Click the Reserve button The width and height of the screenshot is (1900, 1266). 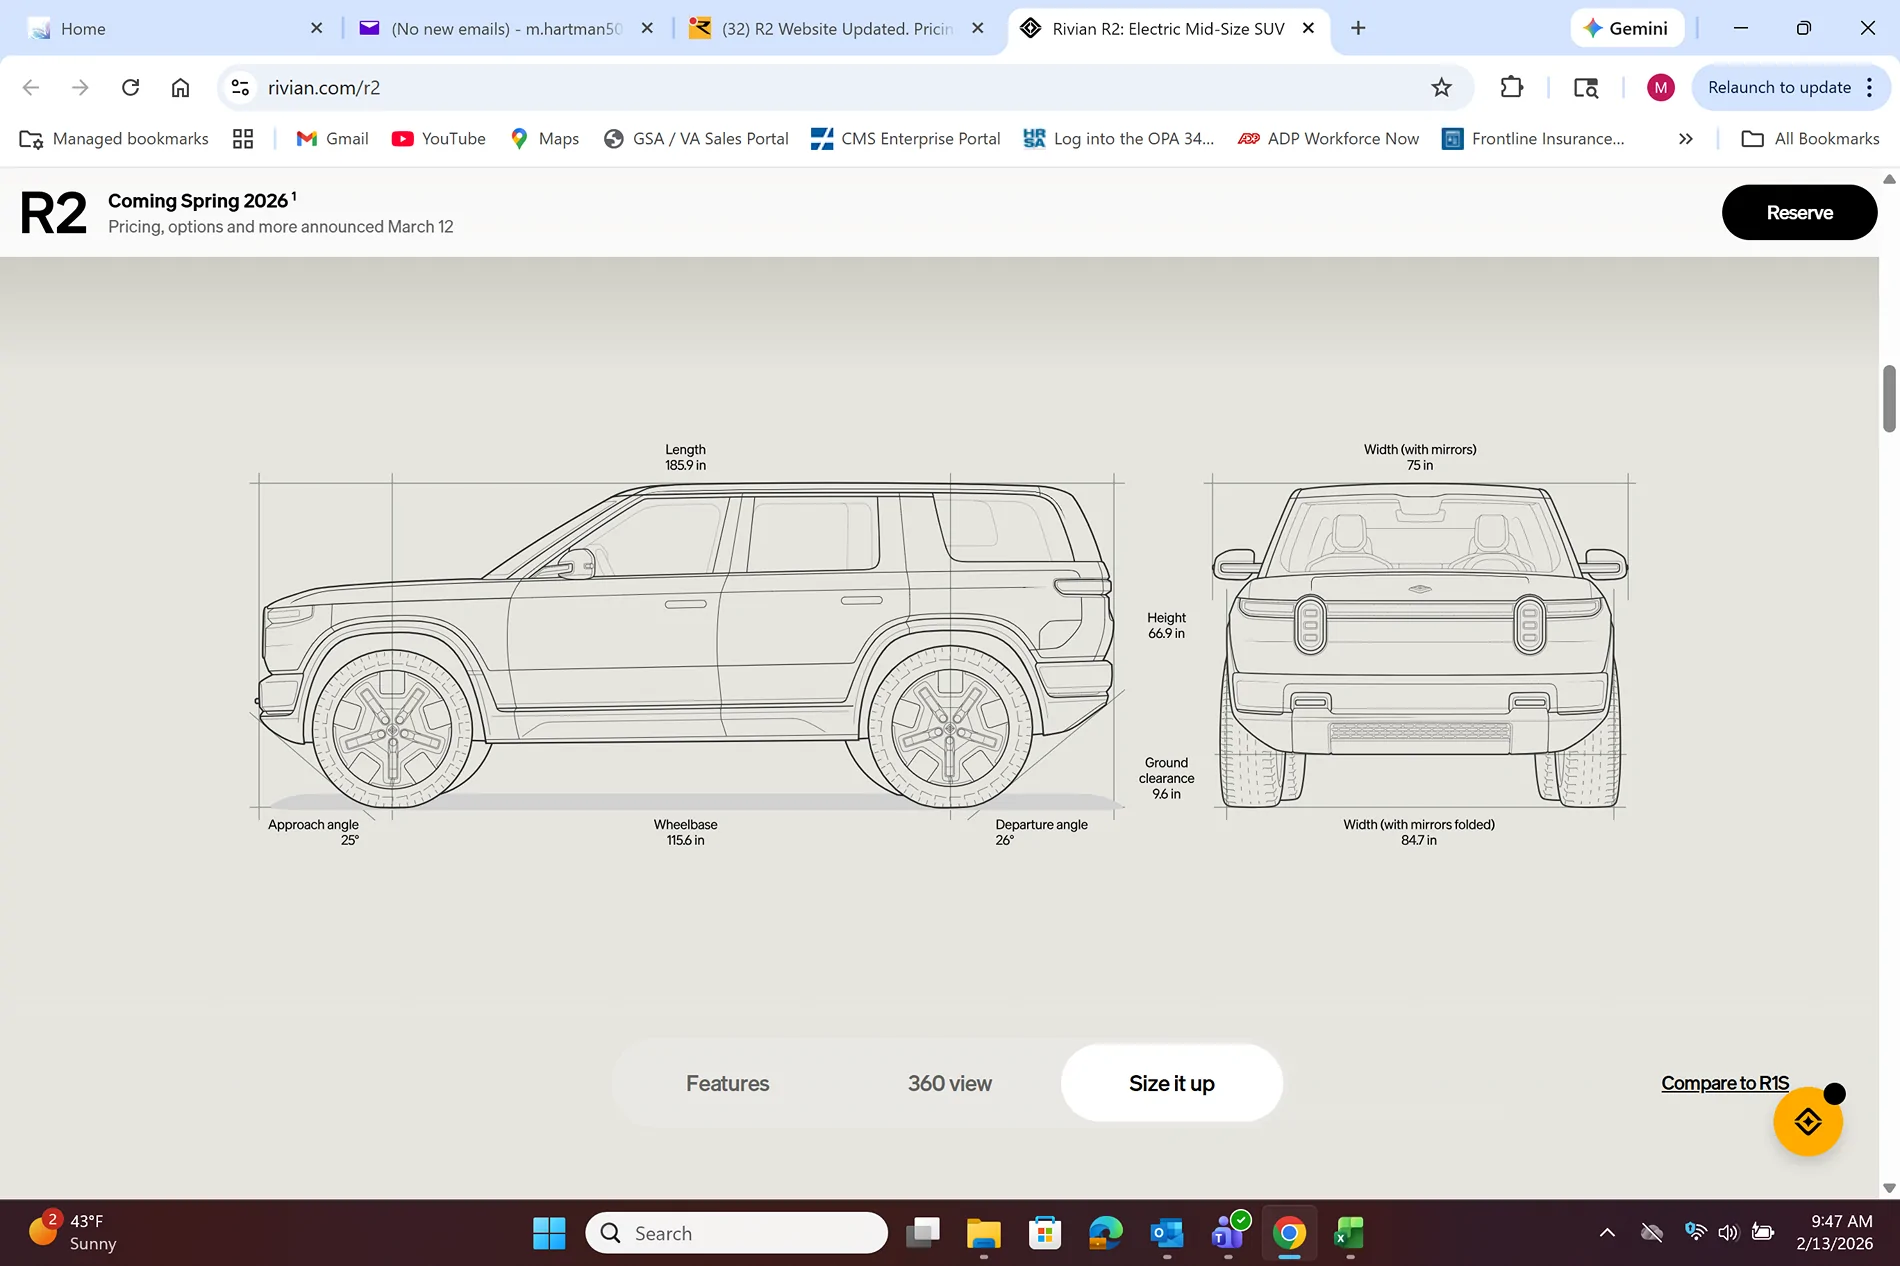[1799, 212]
